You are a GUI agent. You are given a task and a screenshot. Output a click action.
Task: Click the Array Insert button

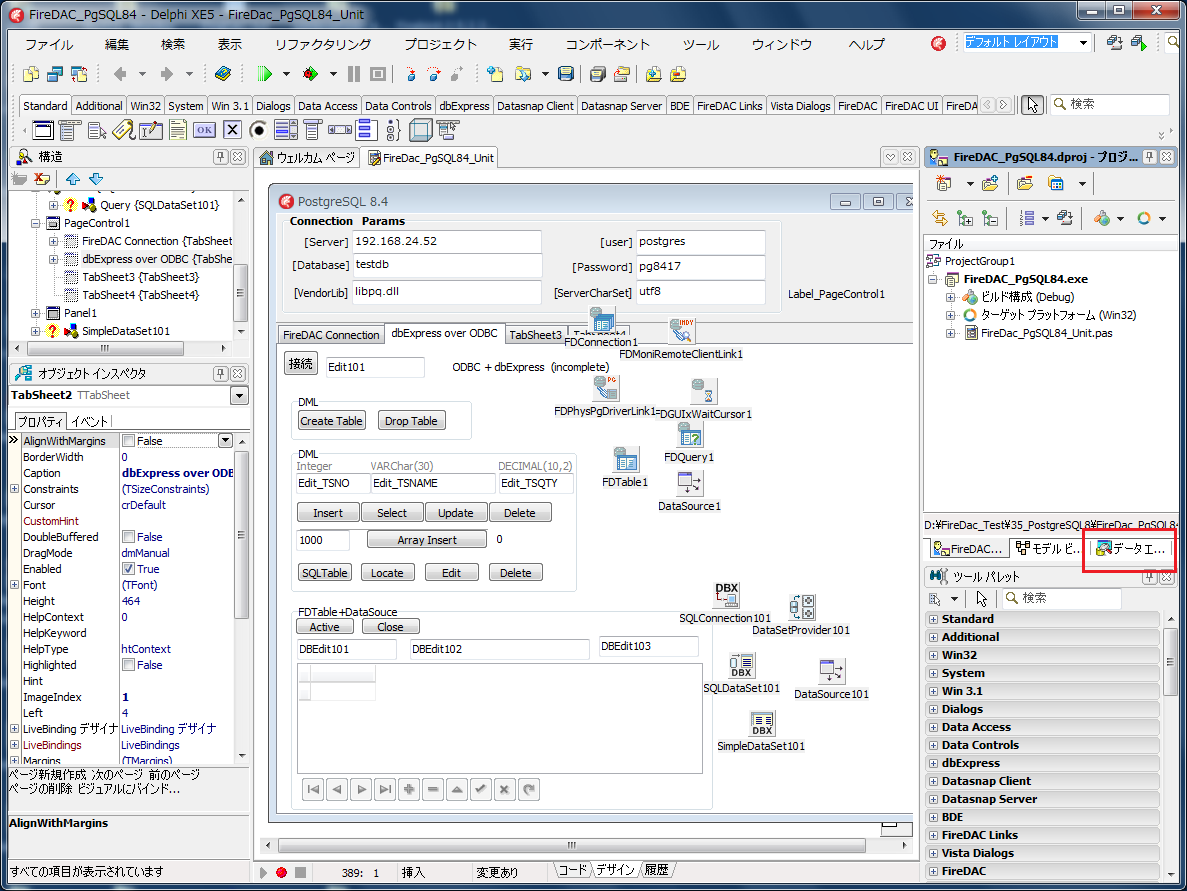427,540
